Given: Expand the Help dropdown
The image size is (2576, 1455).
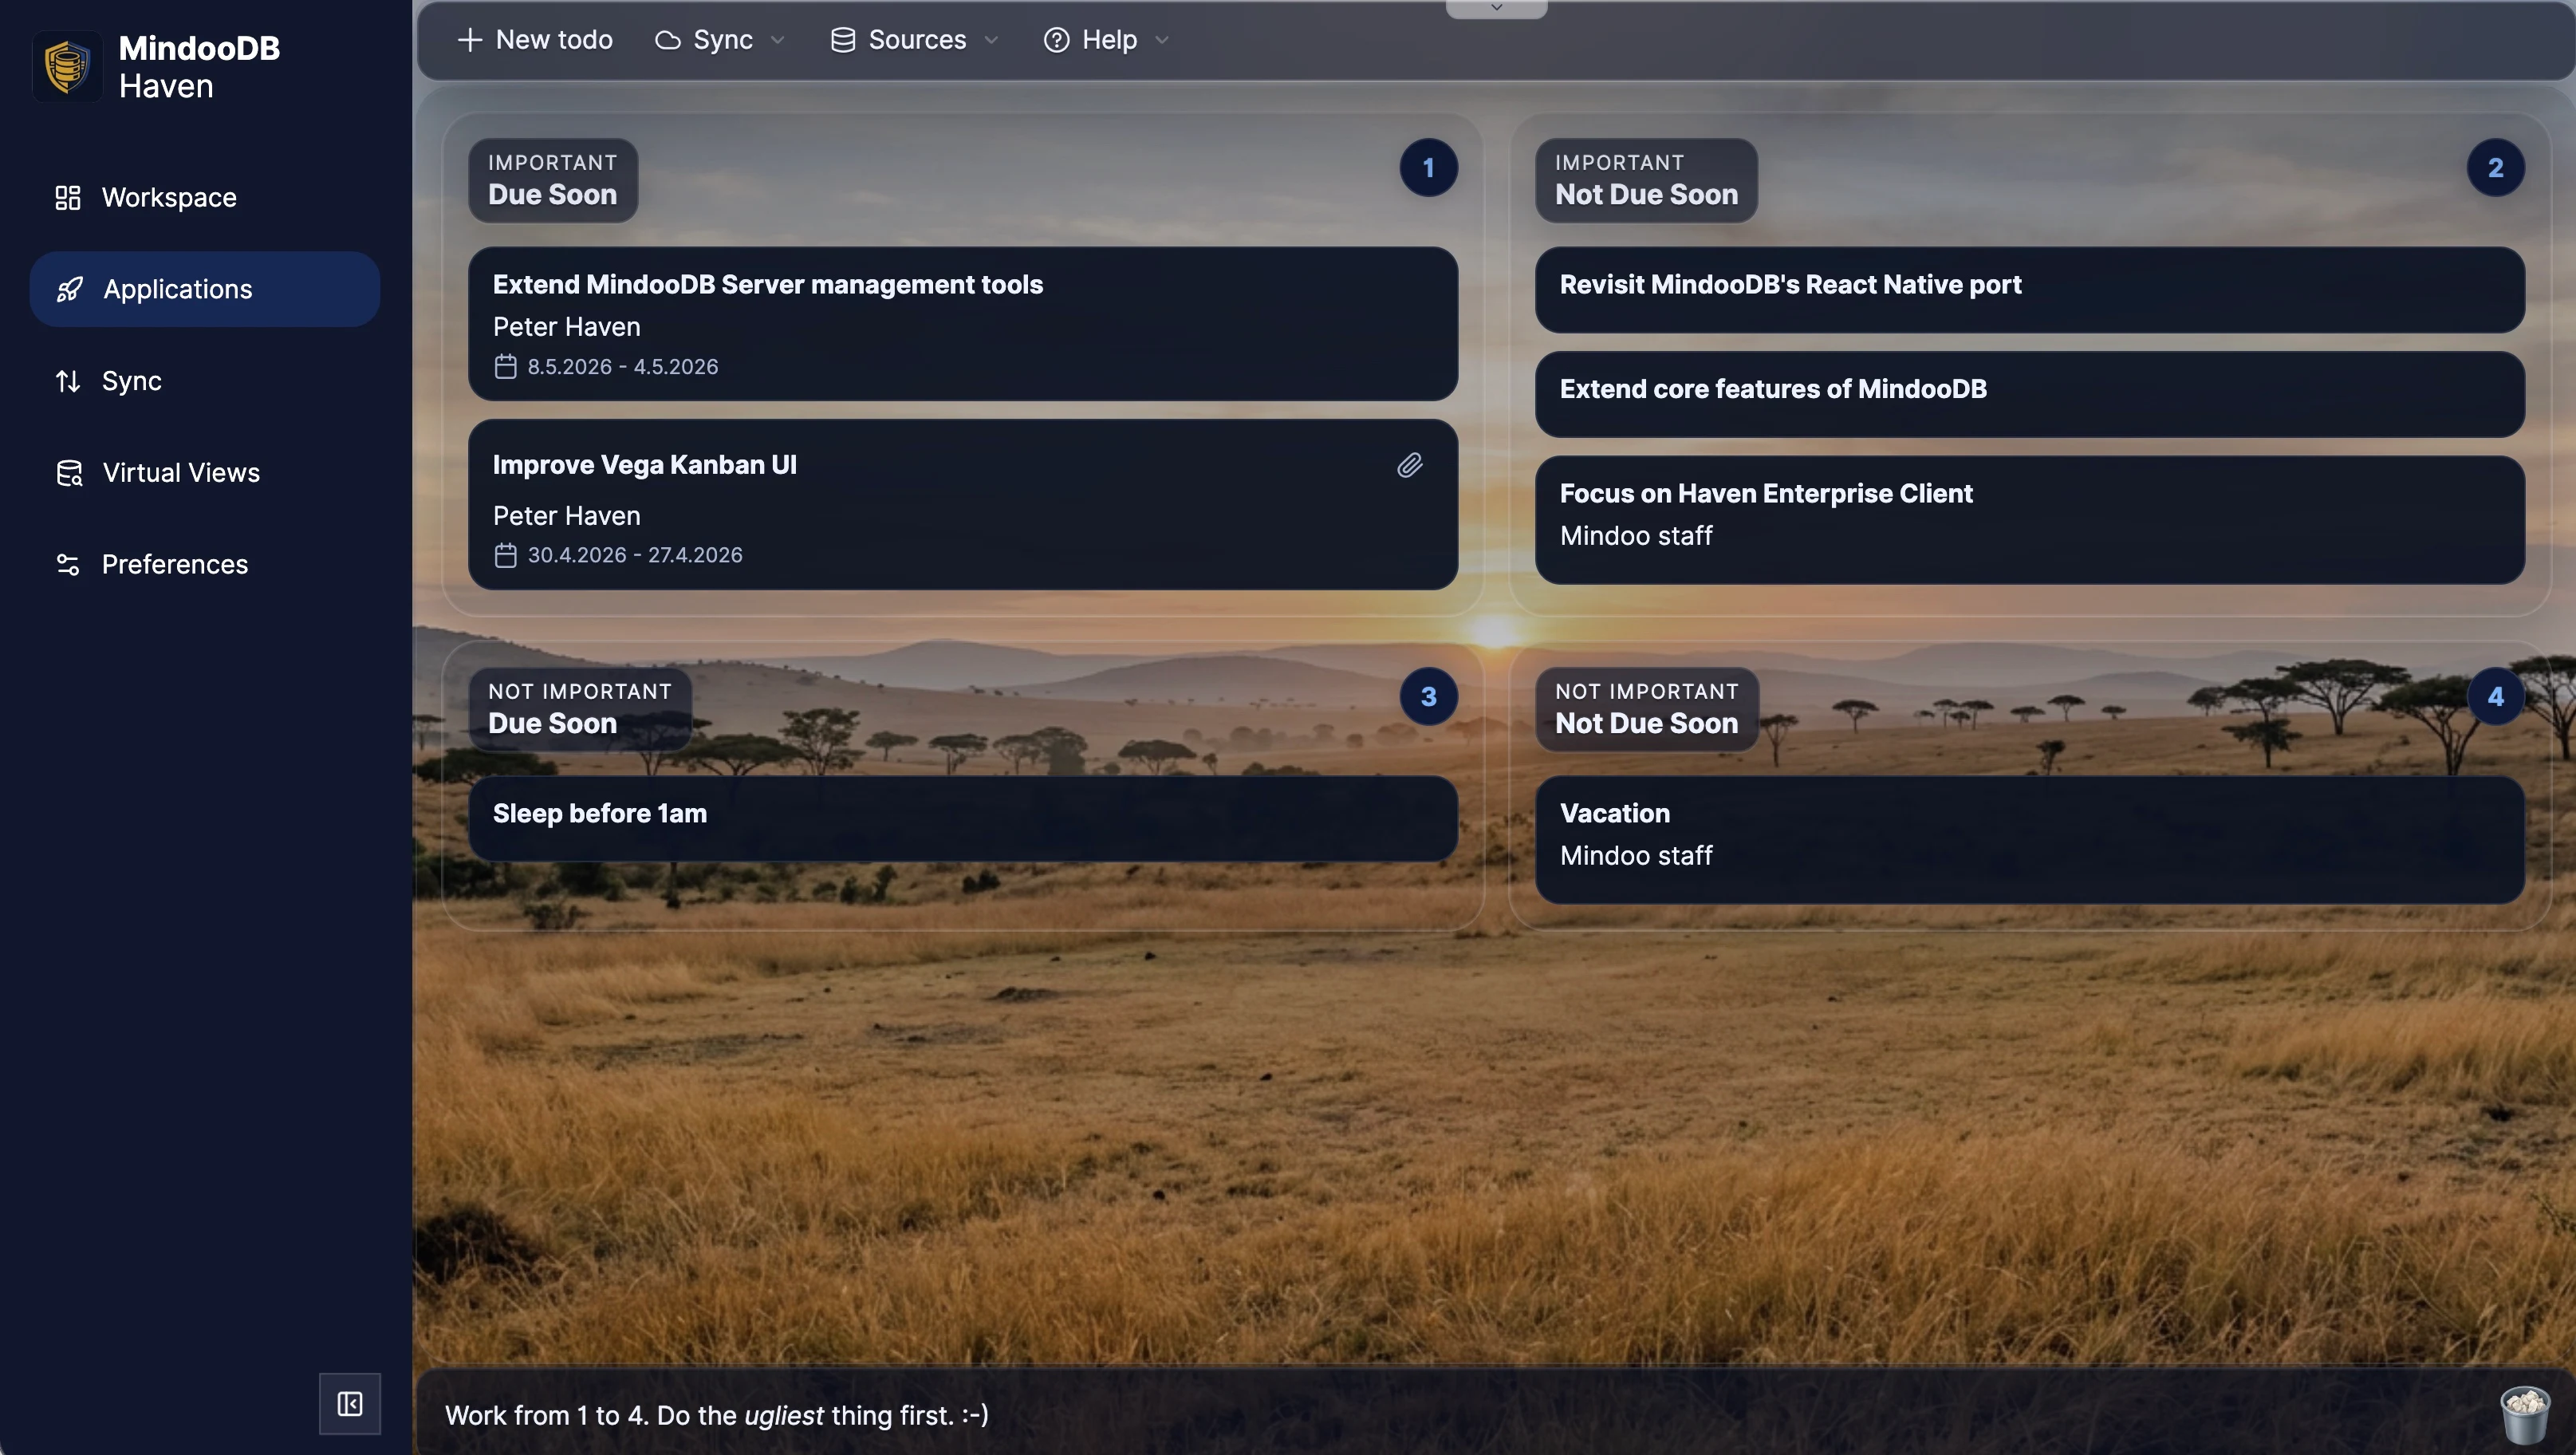Looking at the screenshot, I should (1161, 40).
